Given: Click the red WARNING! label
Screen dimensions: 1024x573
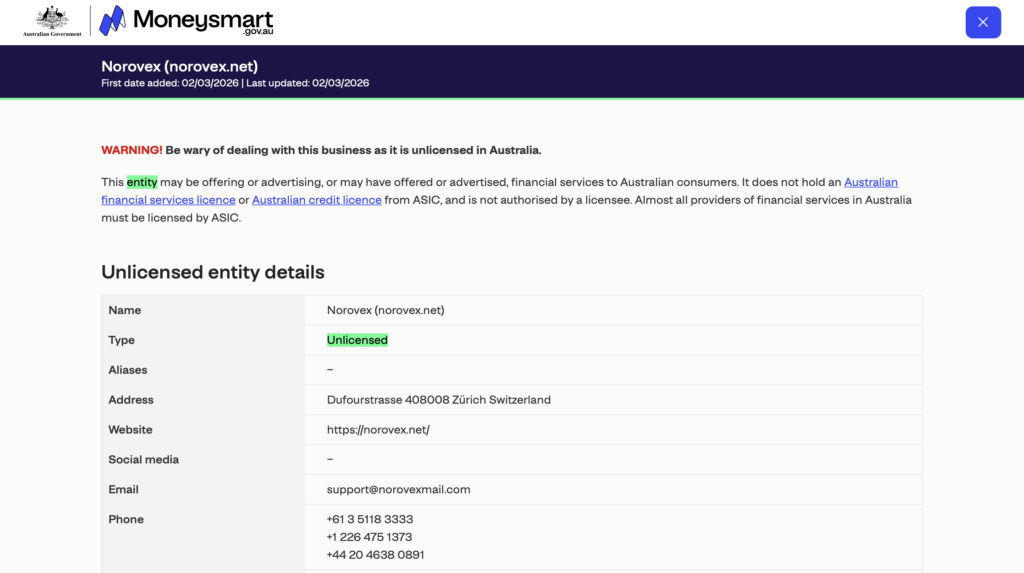Looking at the screenshot, I should pyautogui.click(x=132, y=150).
